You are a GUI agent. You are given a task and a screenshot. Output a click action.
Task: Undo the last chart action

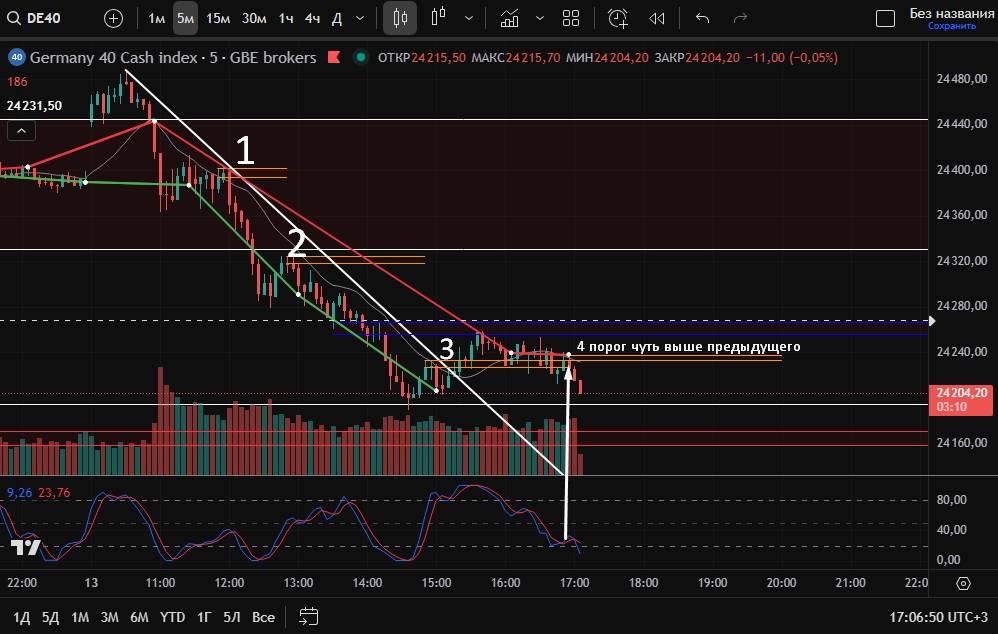tap(702, 18)
